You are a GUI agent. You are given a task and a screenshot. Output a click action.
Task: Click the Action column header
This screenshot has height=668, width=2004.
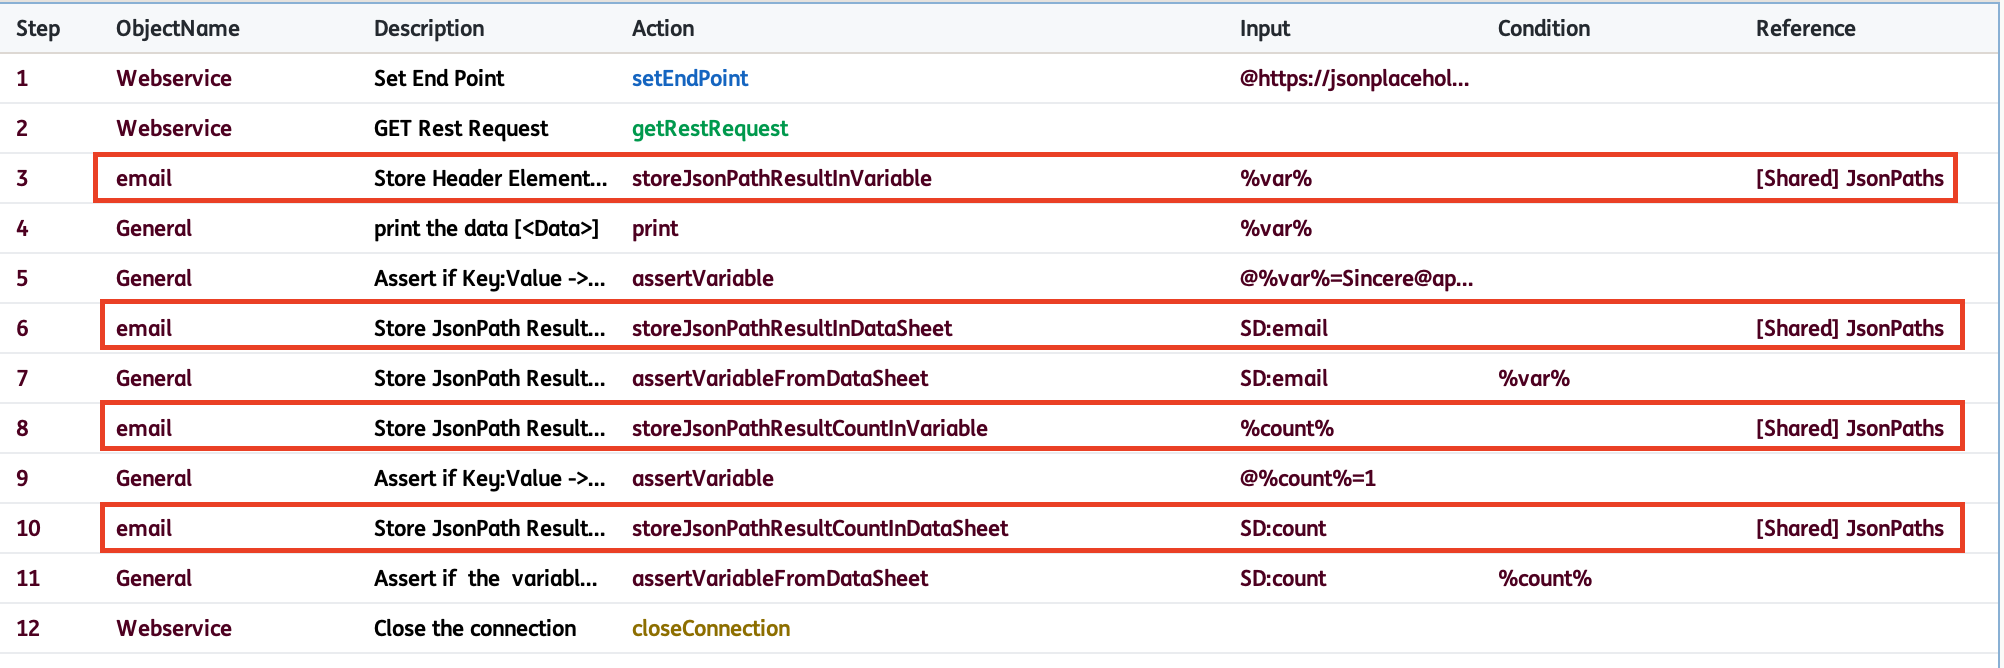pos(663,28)
